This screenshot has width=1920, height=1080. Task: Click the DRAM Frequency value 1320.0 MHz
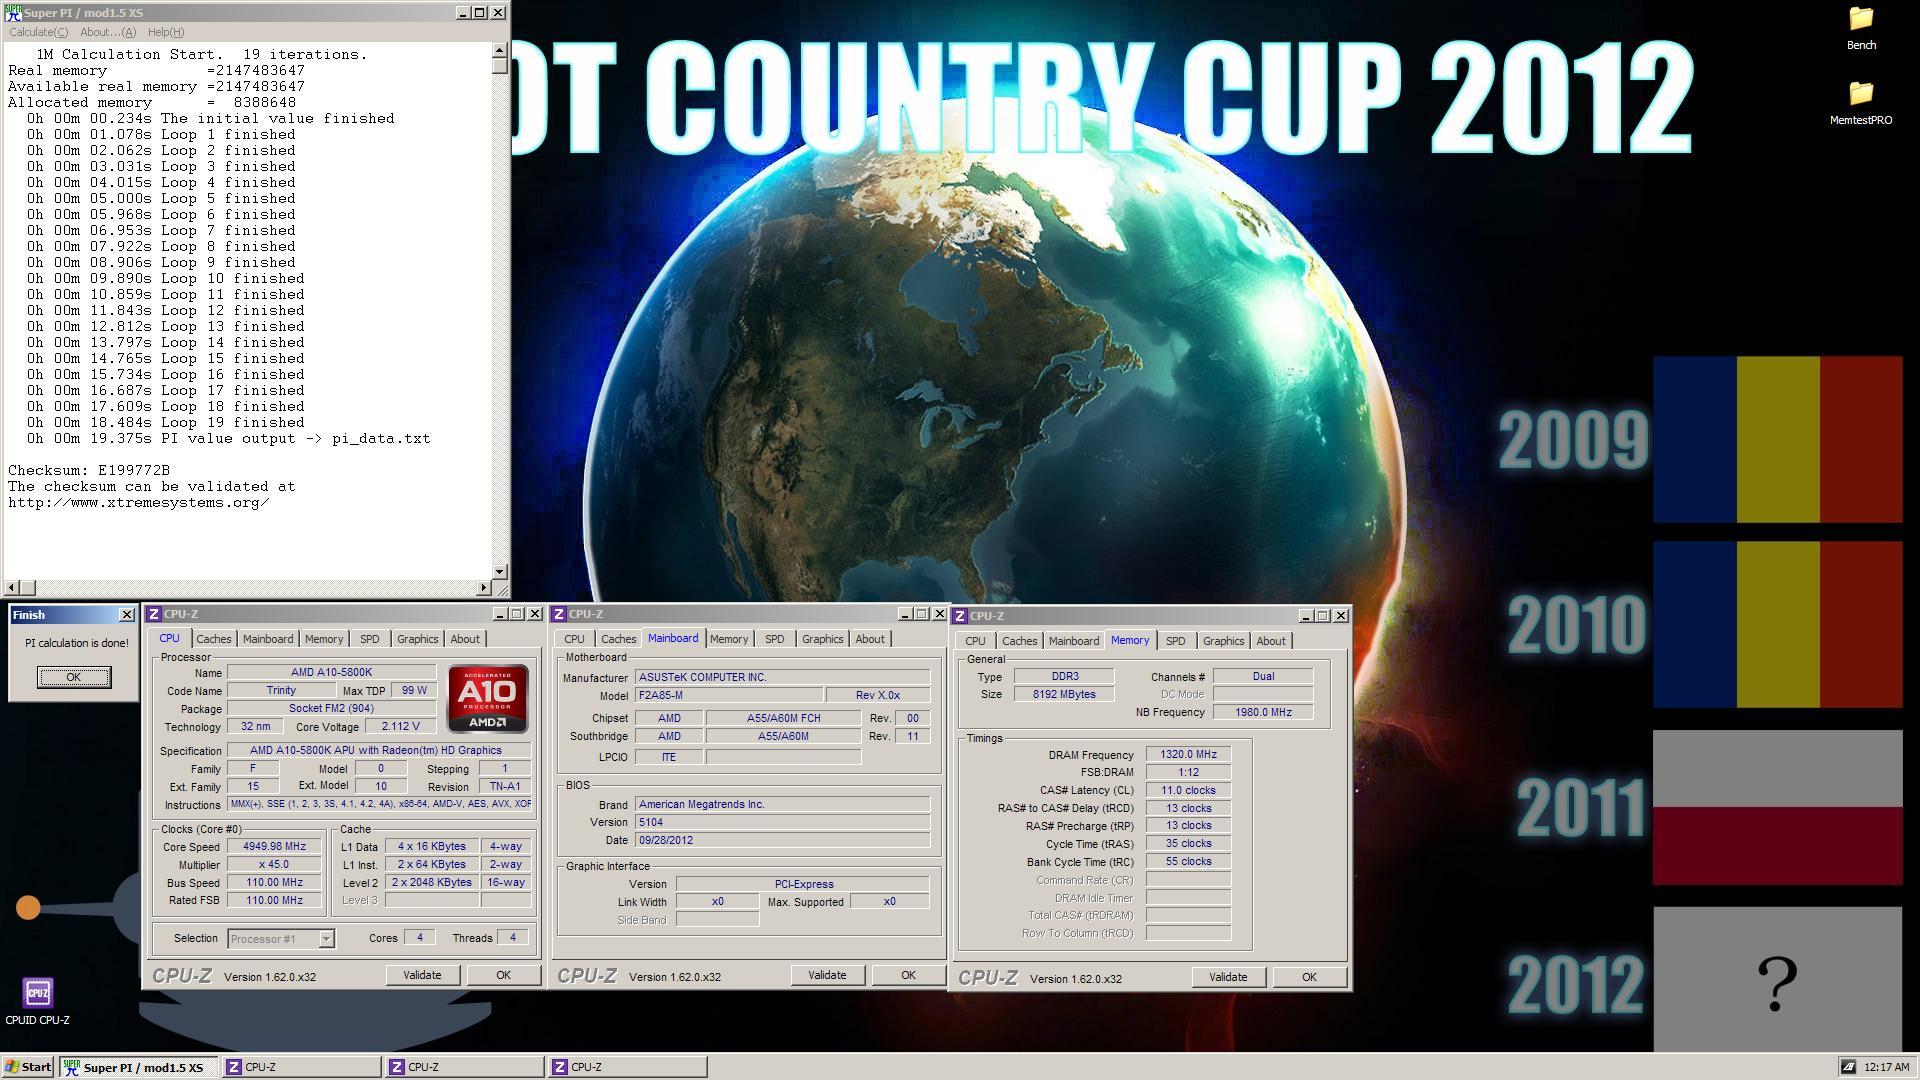tap(1188, 754)
